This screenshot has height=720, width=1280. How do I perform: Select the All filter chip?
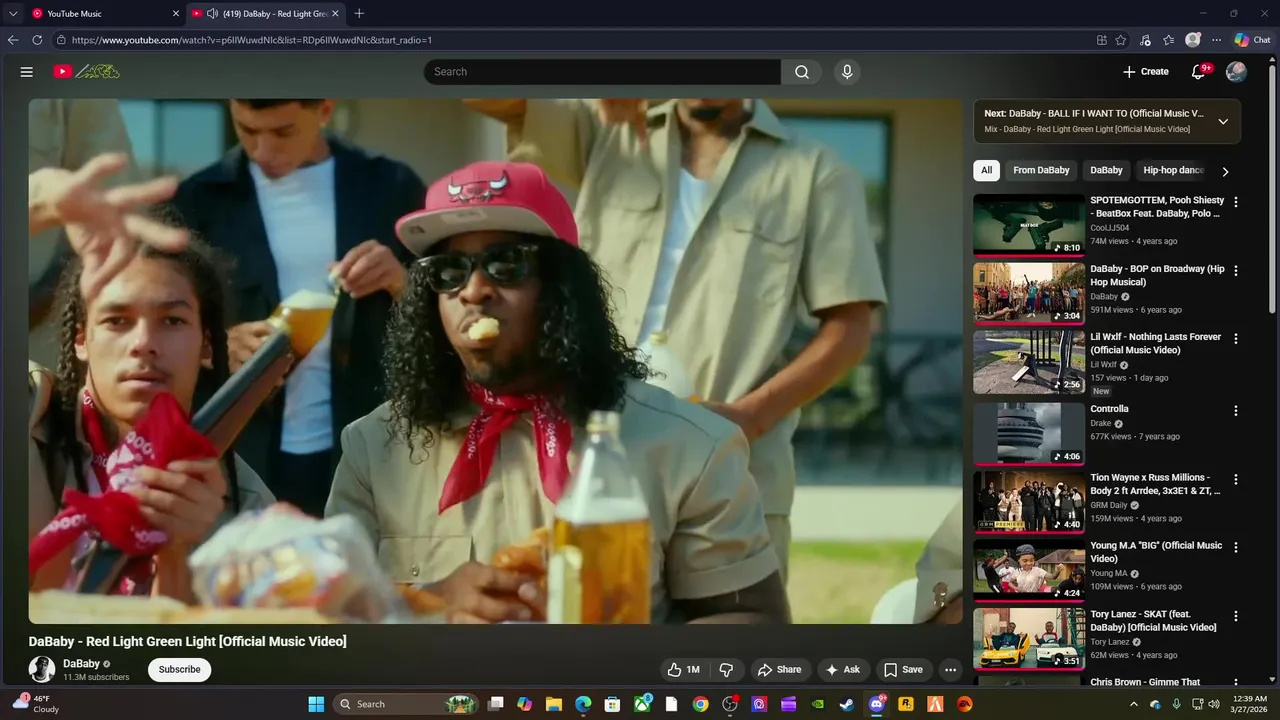click(x=986, y=170)
